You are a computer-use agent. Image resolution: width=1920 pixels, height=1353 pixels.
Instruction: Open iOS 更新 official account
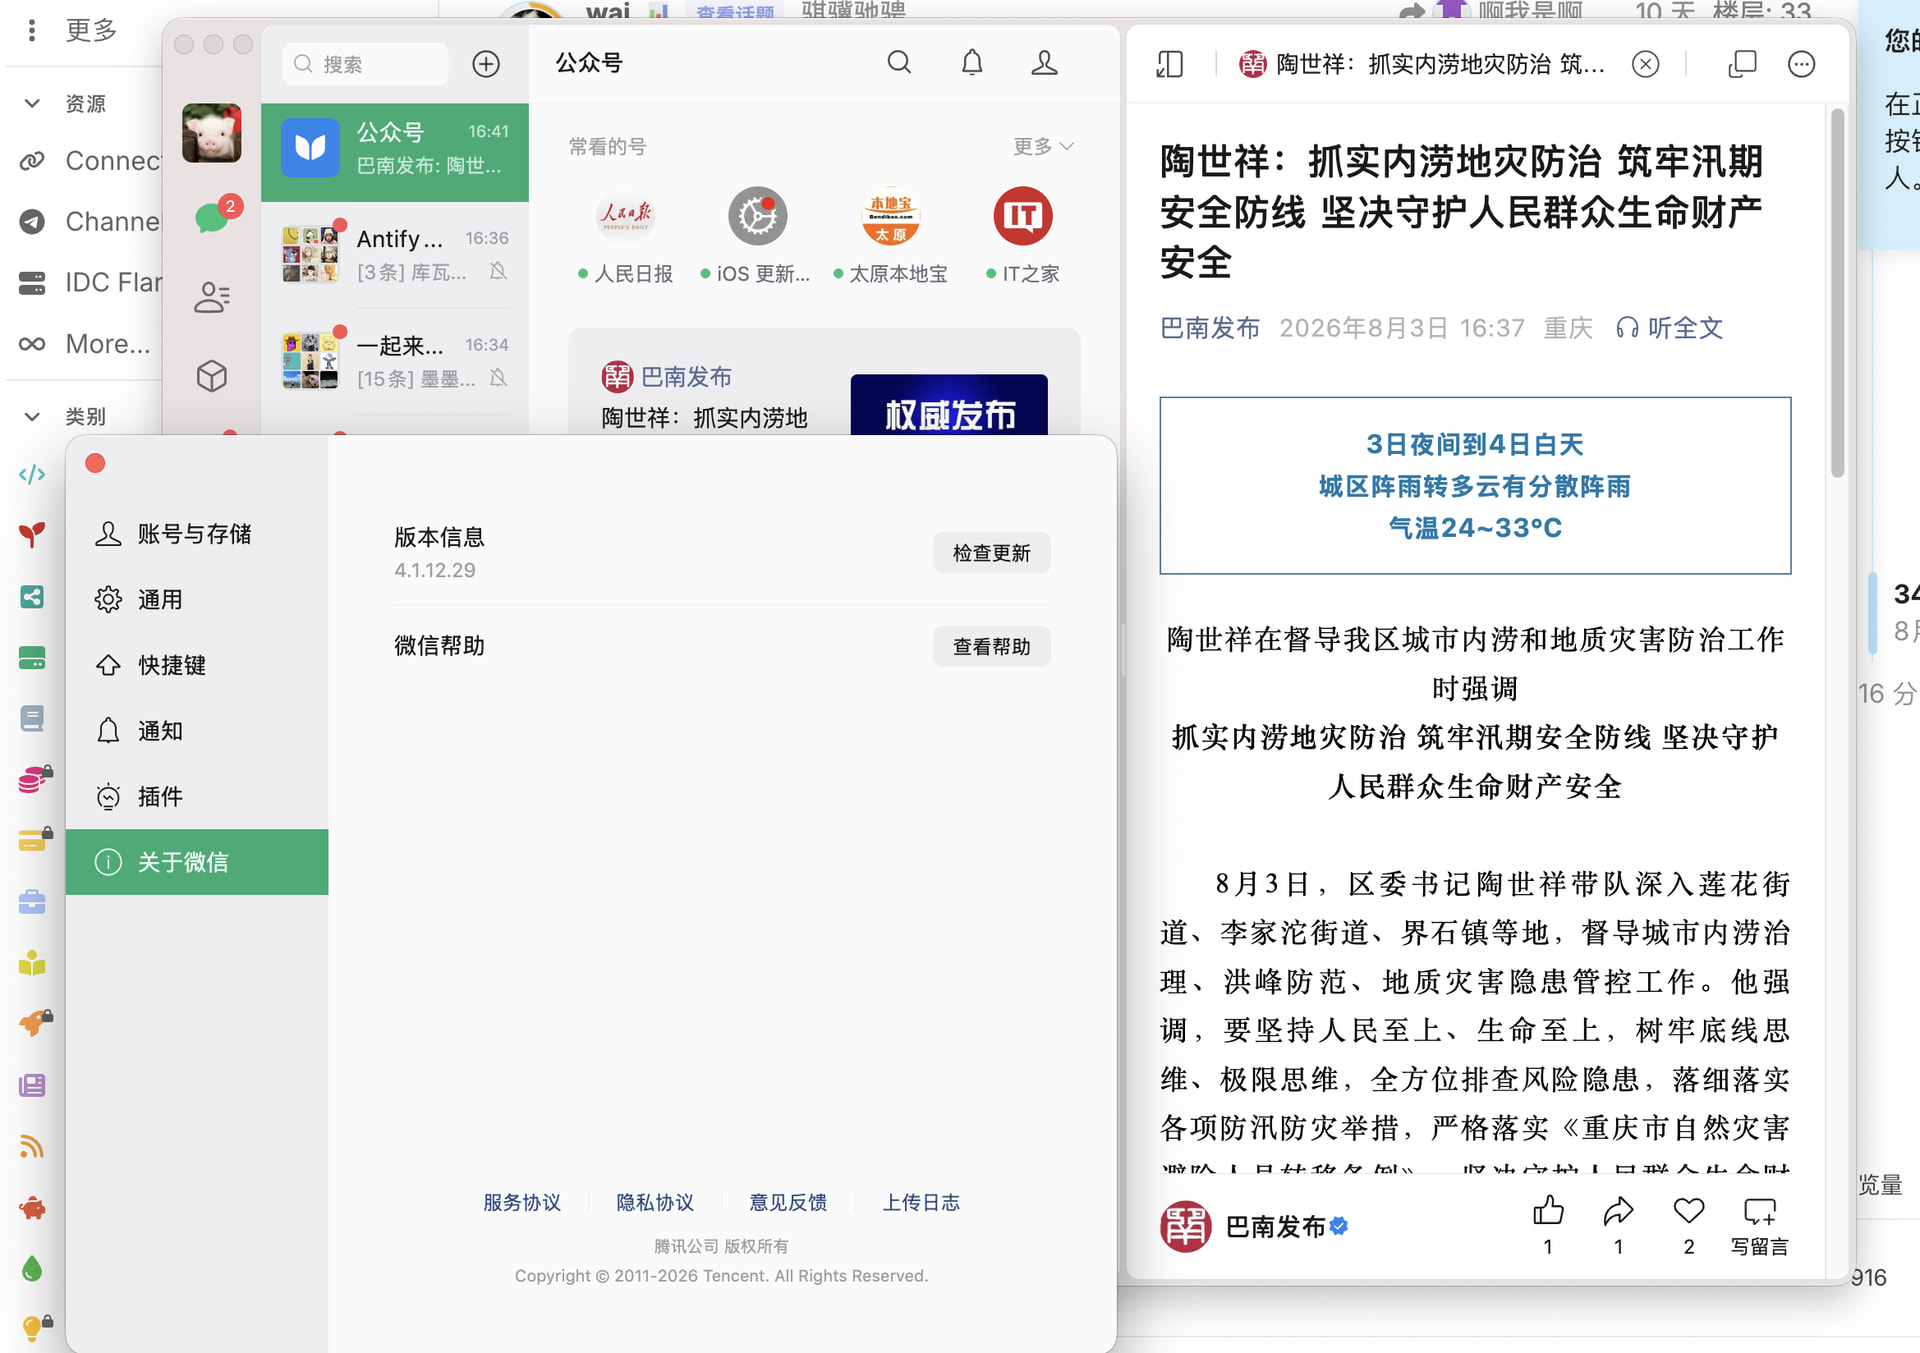pos(757,236)
